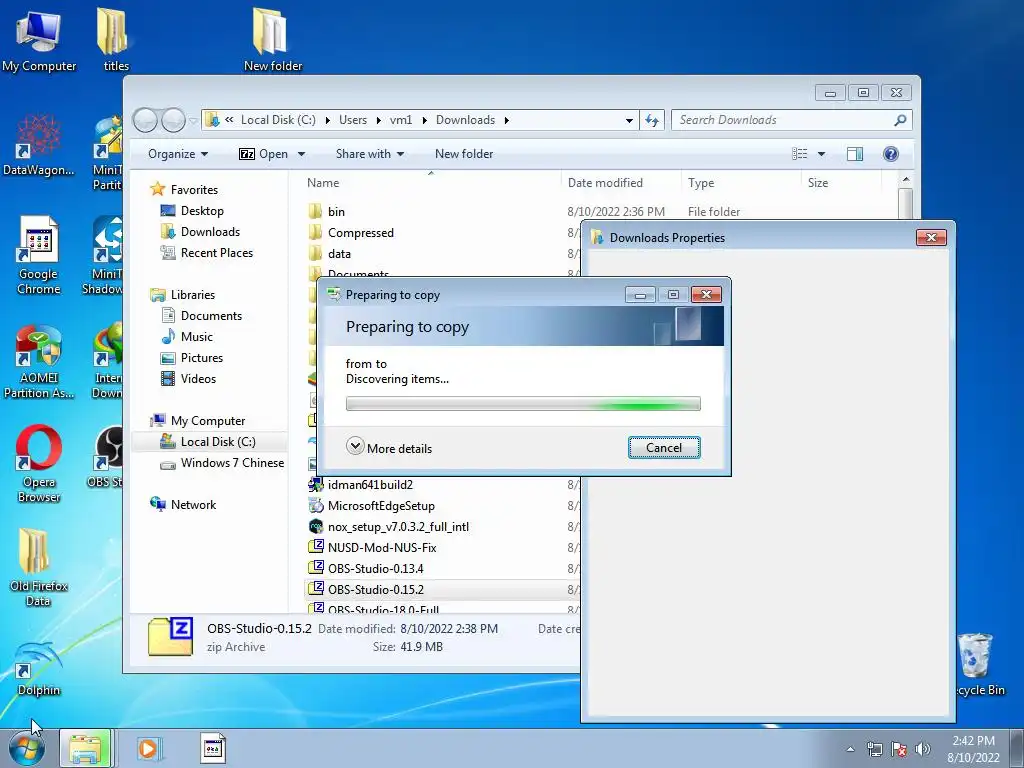
Task: Expand the arrow after Downloads in address bar
Action: 507,120
